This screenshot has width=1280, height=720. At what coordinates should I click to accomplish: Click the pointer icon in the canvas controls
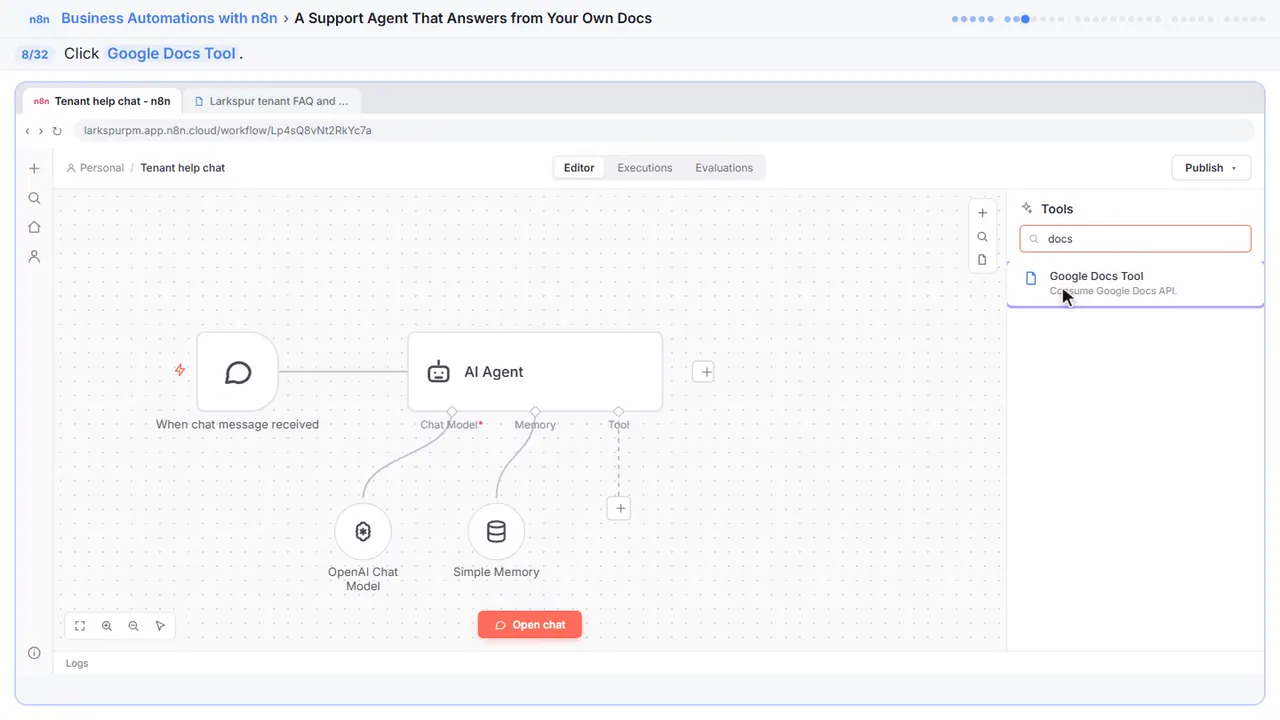pyautogui.click(x=160, y=626)
